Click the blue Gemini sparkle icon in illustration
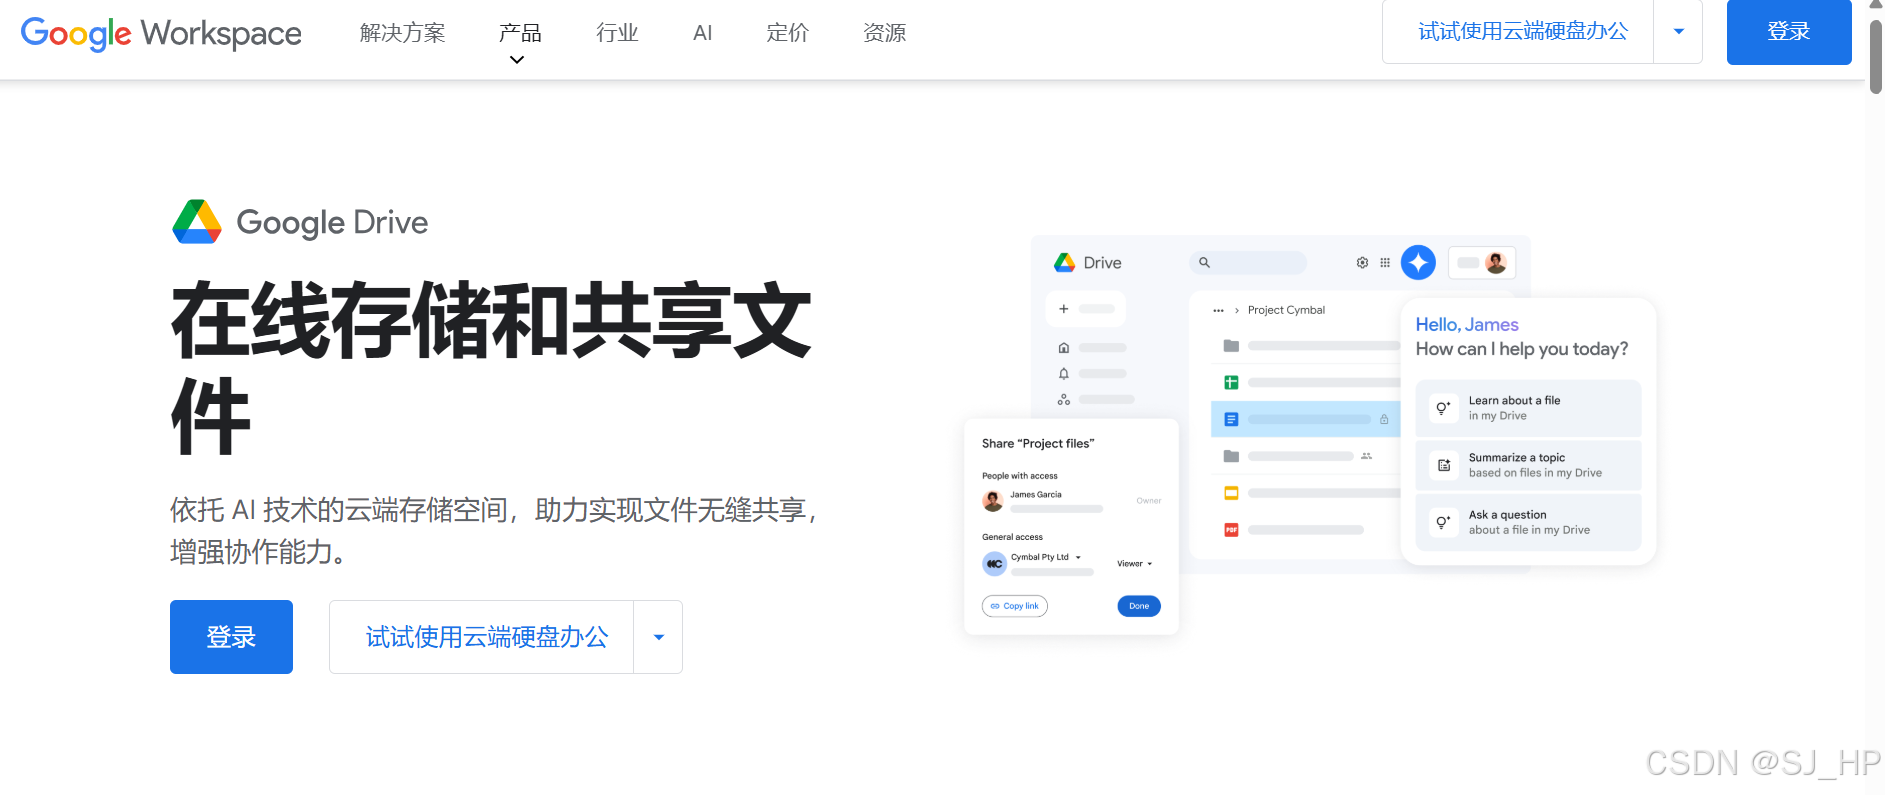1885x795 pixels. tap(1418, 263)
